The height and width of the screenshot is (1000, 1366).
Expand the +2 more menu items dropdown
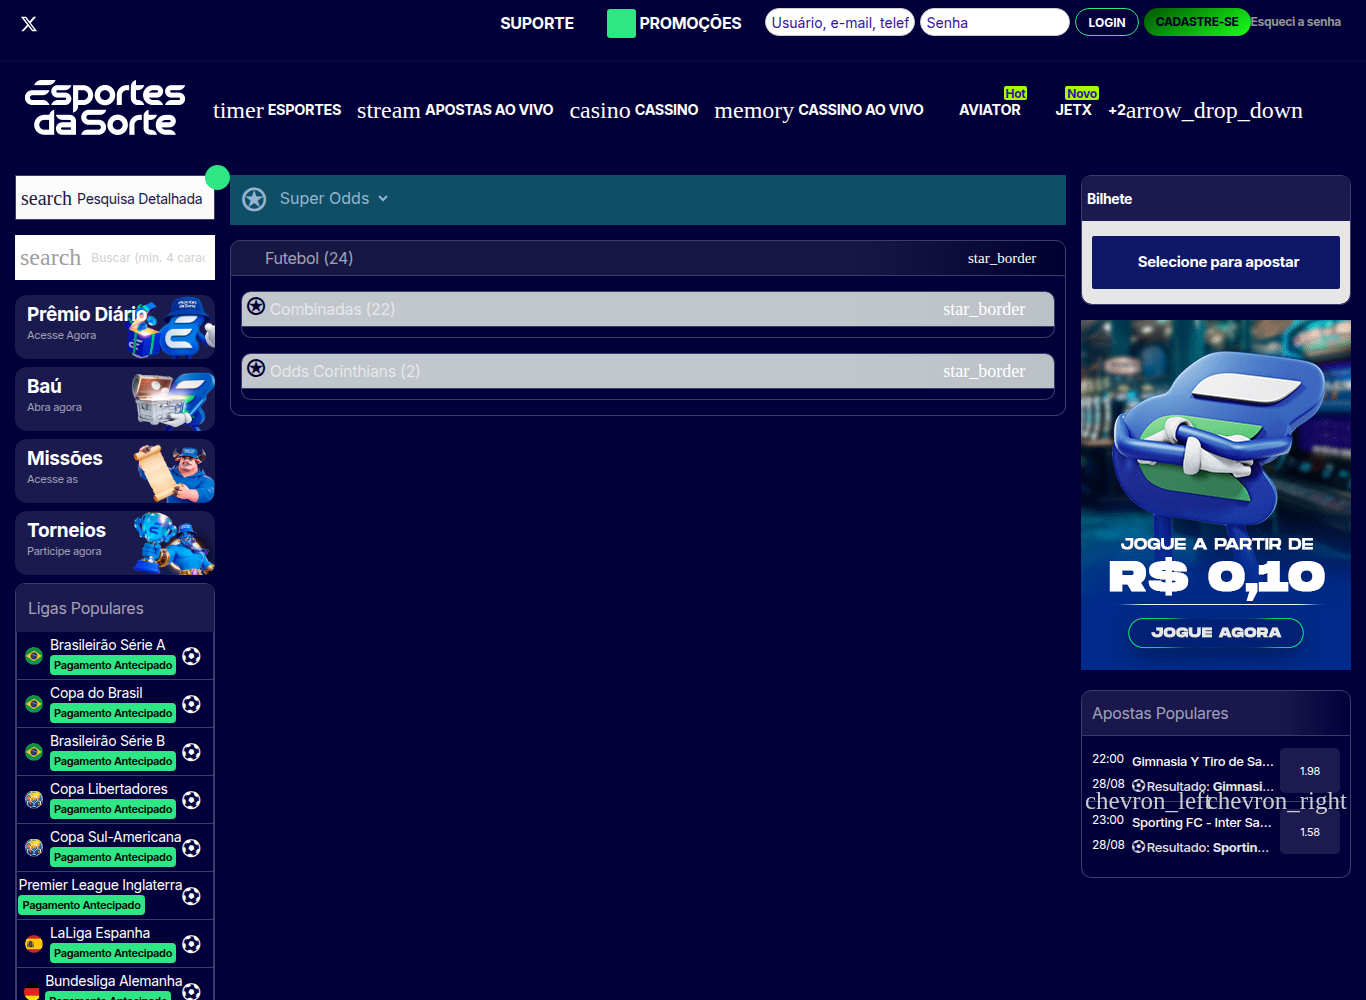pos(1205,110)
